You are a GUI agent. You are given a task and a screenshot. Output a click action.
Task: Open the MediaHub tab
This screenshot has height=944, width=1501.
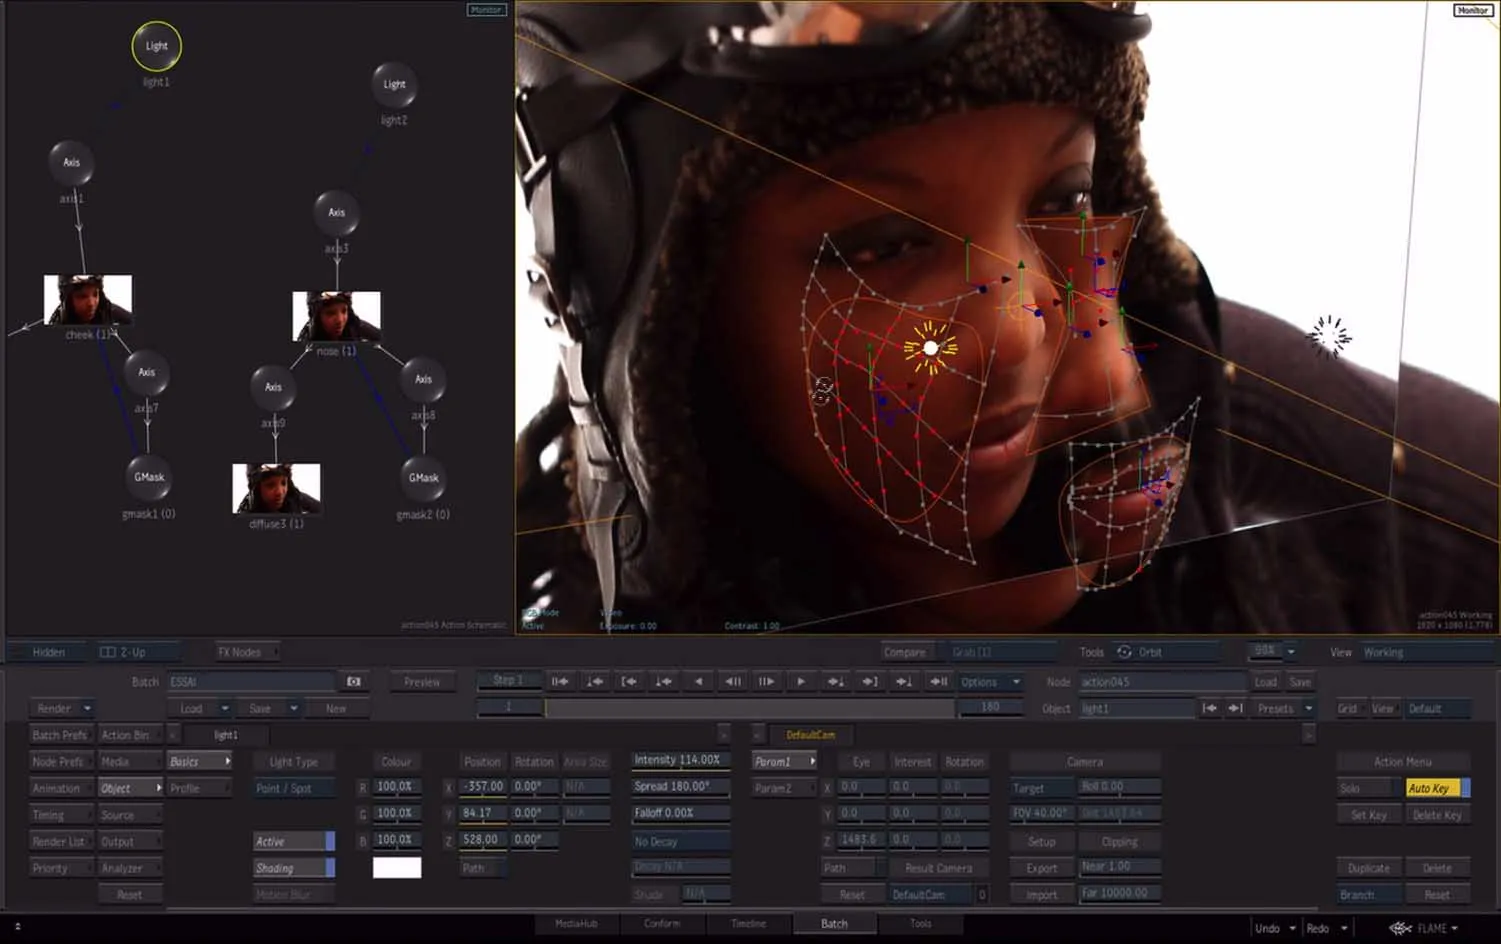coord(576,924)
